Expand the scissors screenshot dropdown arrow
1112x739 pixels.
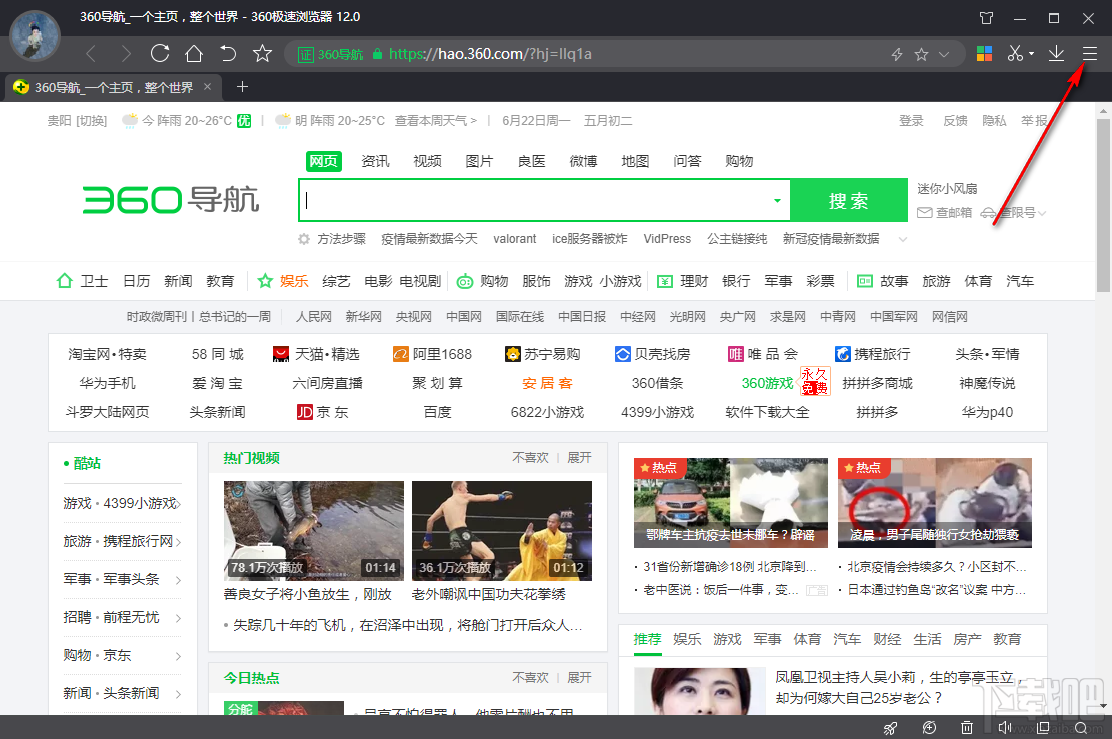pyautogui.click(x=1030, y=54)
